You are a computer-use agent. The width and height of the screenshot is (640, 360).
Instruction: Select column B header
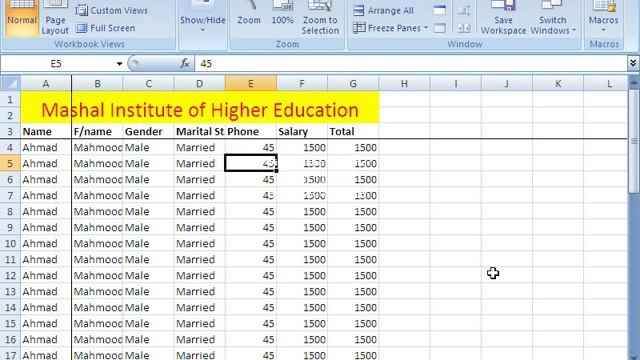click(x=97, y=84)
